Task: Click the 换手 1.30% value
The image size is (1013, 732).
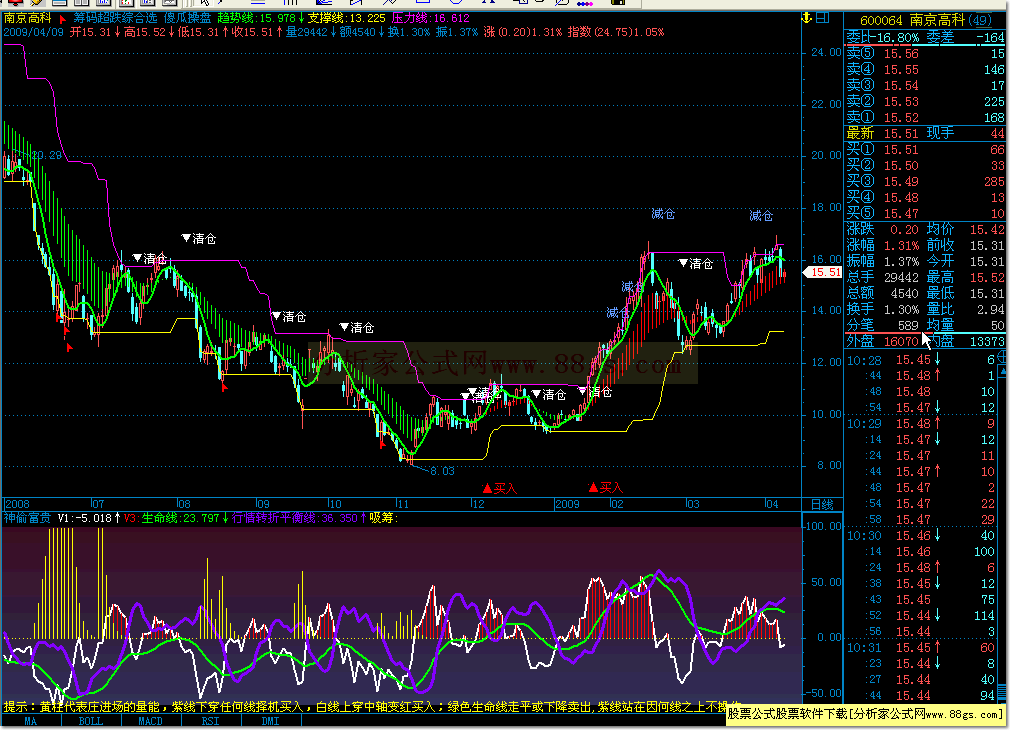Action: tap(901, 309)
